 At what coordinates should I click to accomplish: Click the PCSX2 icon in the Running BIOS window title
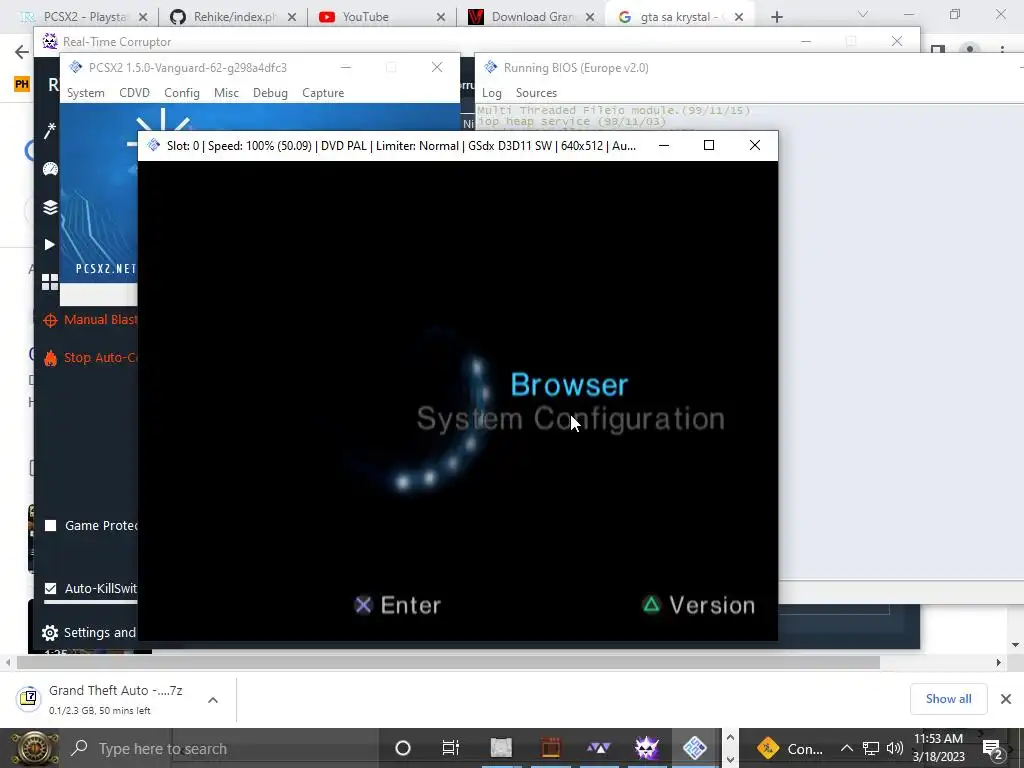click(490, 67)
